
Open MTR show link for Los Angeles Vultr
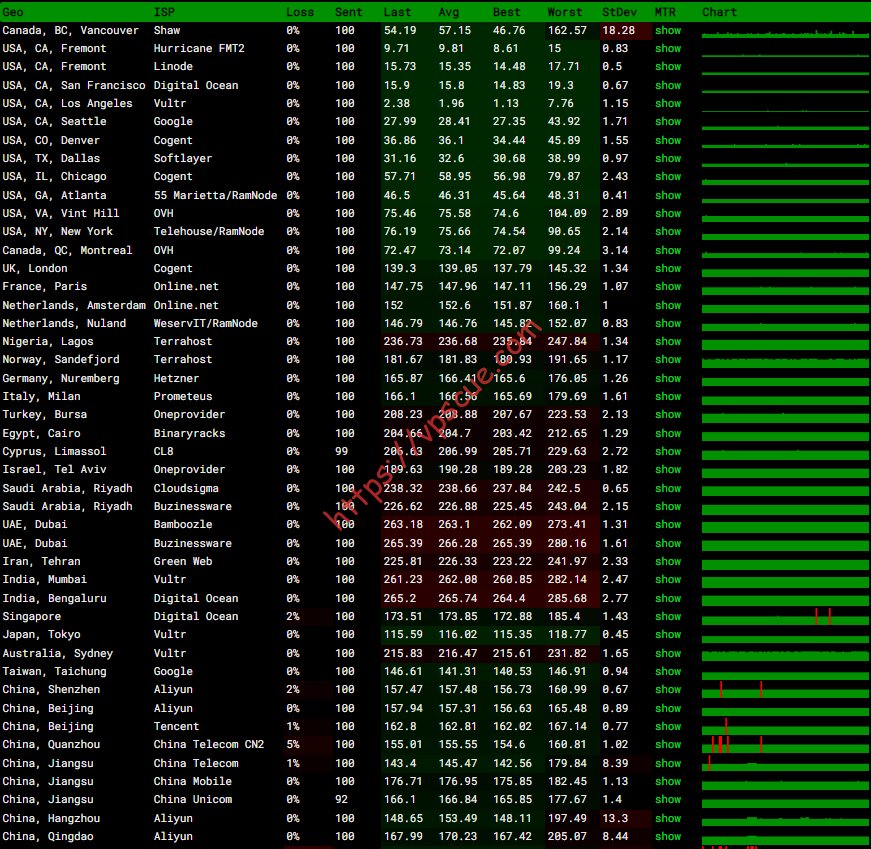pyautogui.click(x=668, y=103)
